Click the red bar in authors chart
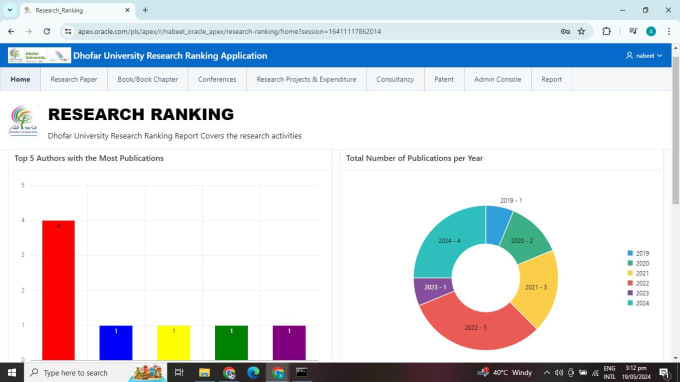 (58, 290)
